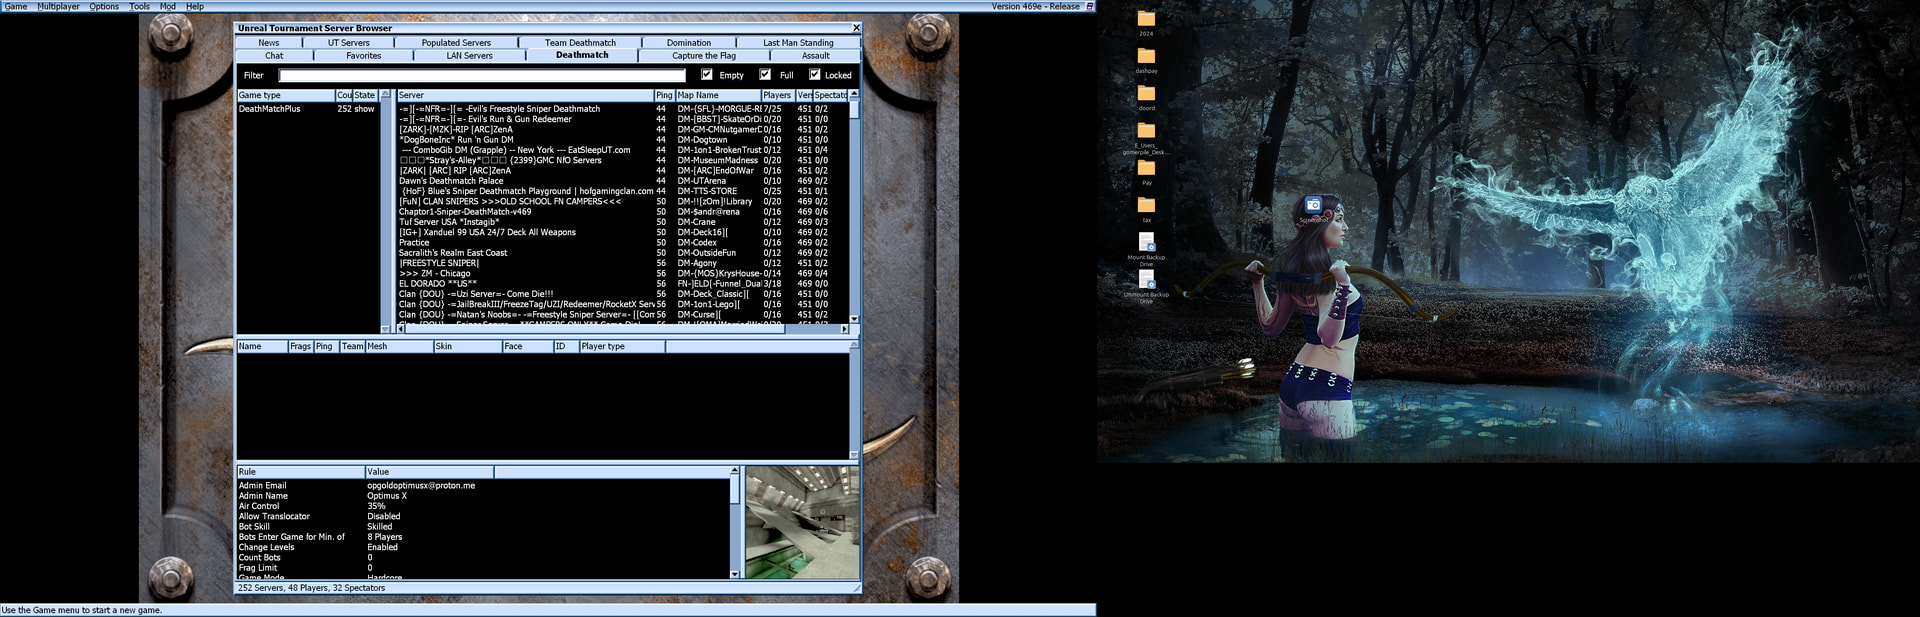Open the dashpay folder icon
Screen dimensions: 1920x617
click(x=1146, y=57)
